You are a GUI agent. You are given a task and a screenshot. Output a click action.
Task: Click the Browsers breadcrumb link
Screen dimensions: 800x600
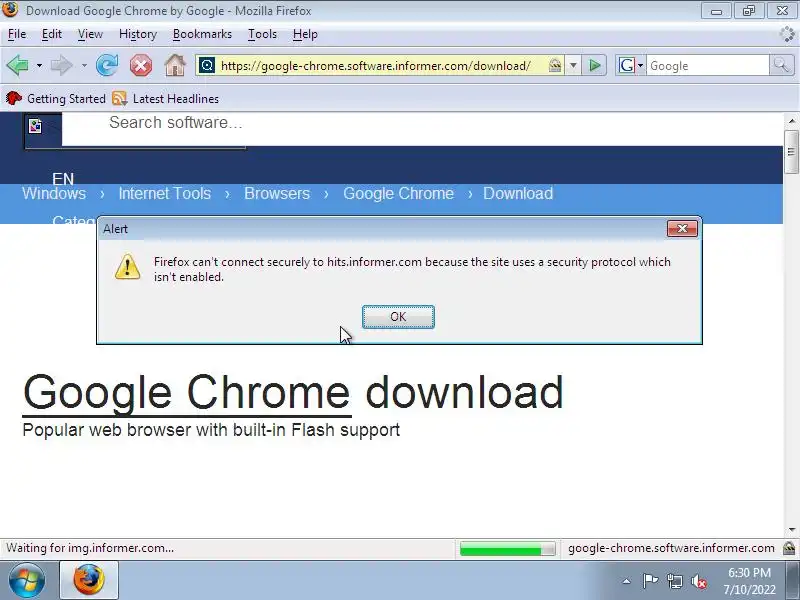[x=277, y=193]
